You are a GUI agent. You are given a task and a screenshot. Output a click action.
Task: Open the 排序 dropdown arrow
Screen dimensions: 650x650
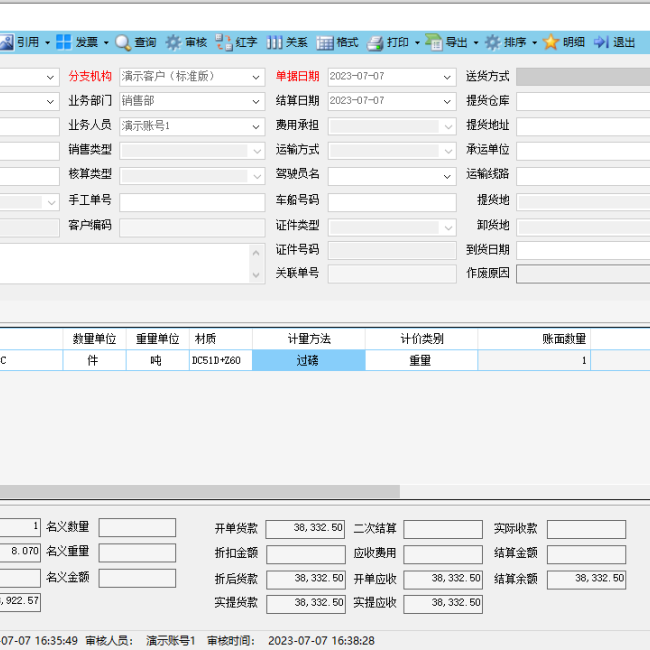[535, 43]
